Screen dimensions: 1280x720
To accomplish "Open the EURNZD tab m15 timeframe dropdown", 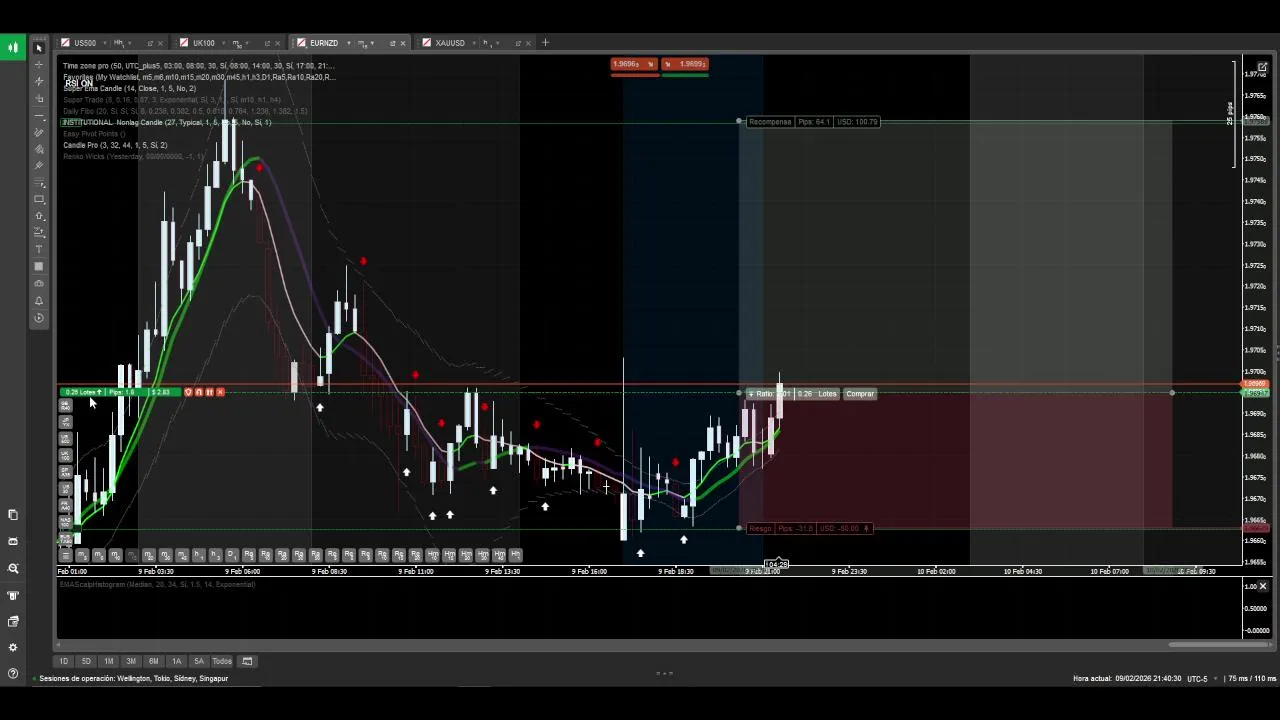I will tap(366, 43).
